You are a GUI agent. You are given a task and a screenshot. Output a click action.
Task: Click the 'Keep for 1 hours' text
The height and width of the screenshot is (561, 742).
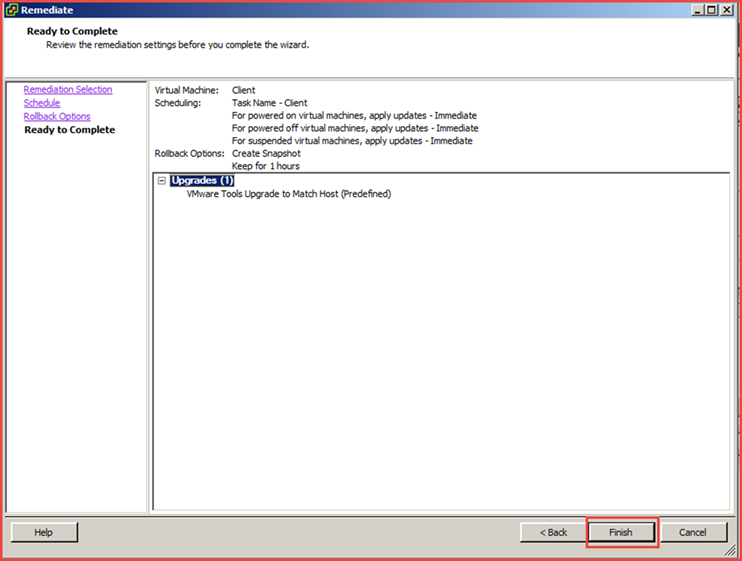pos(265,166)
